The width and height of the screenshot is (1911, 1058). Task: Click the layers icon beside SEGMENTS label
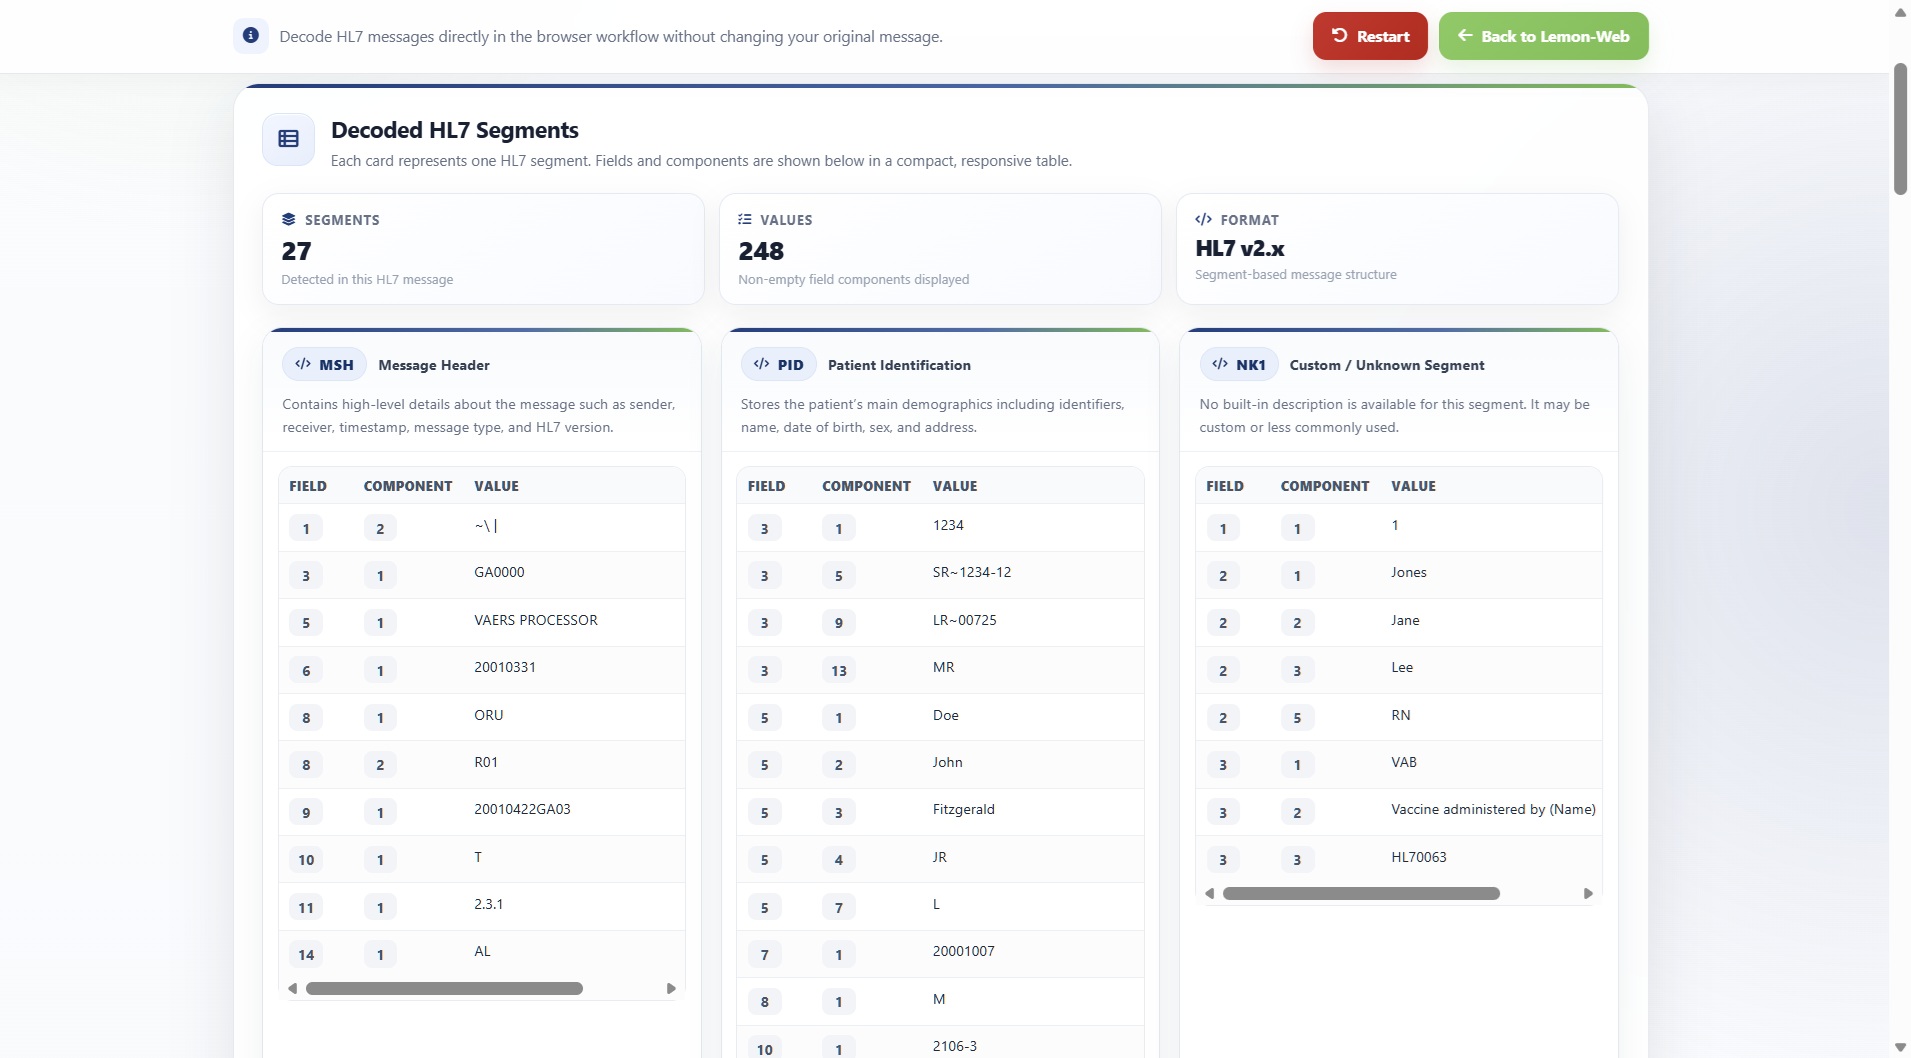click(x=289, y=219)
